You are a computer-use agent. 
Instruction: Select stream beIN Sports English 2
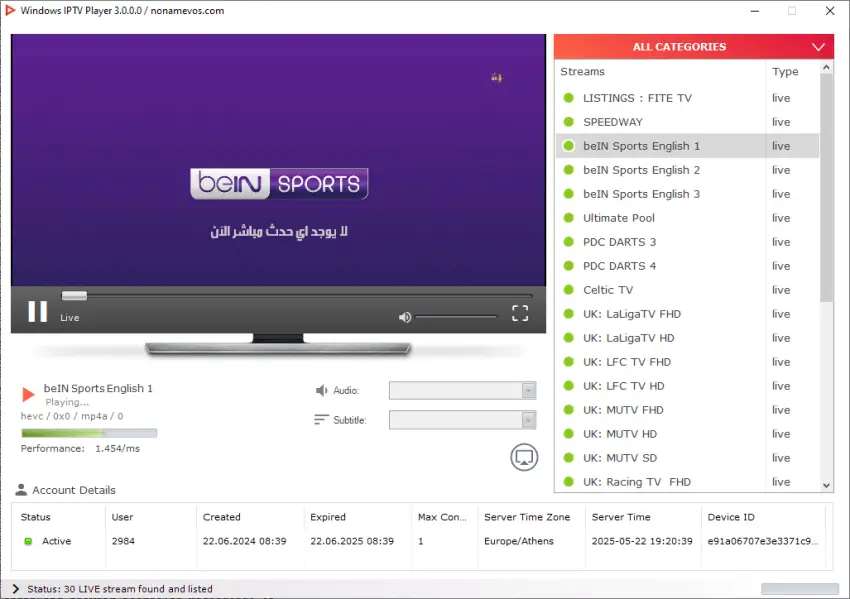point(687,170)
